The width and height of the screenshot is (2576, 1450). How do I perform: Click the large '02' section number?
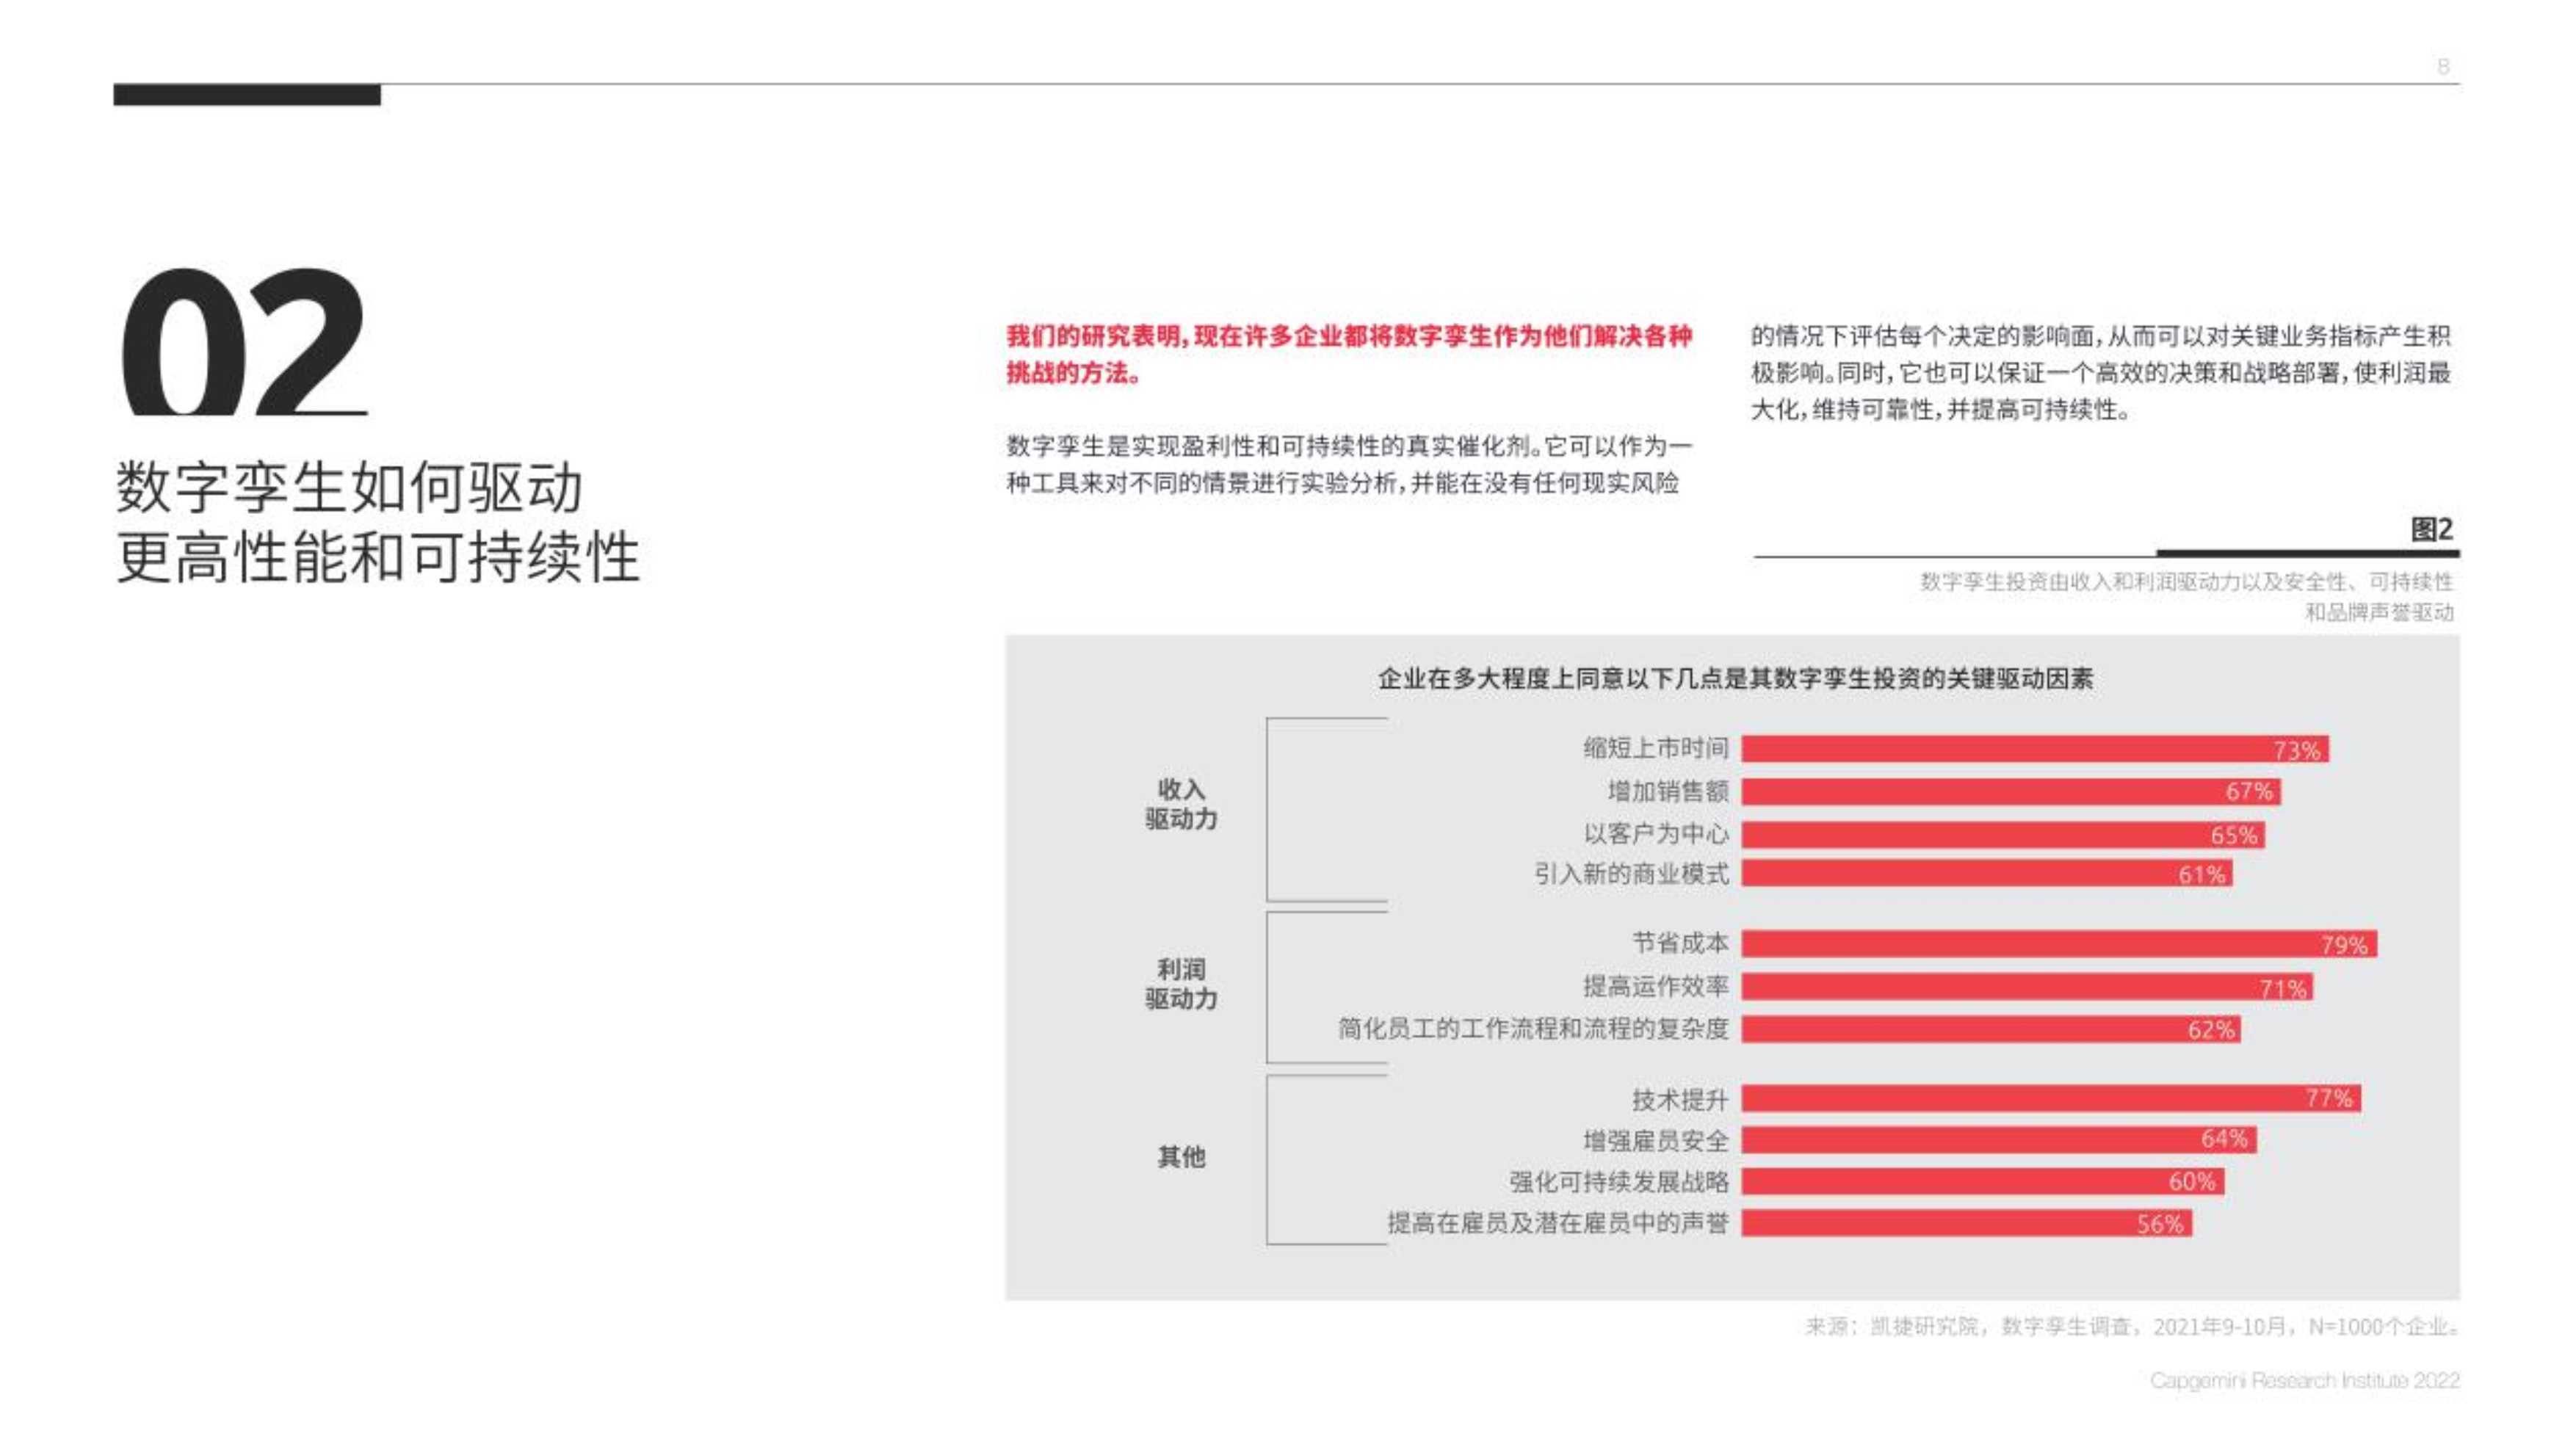(x=244, y=341)
